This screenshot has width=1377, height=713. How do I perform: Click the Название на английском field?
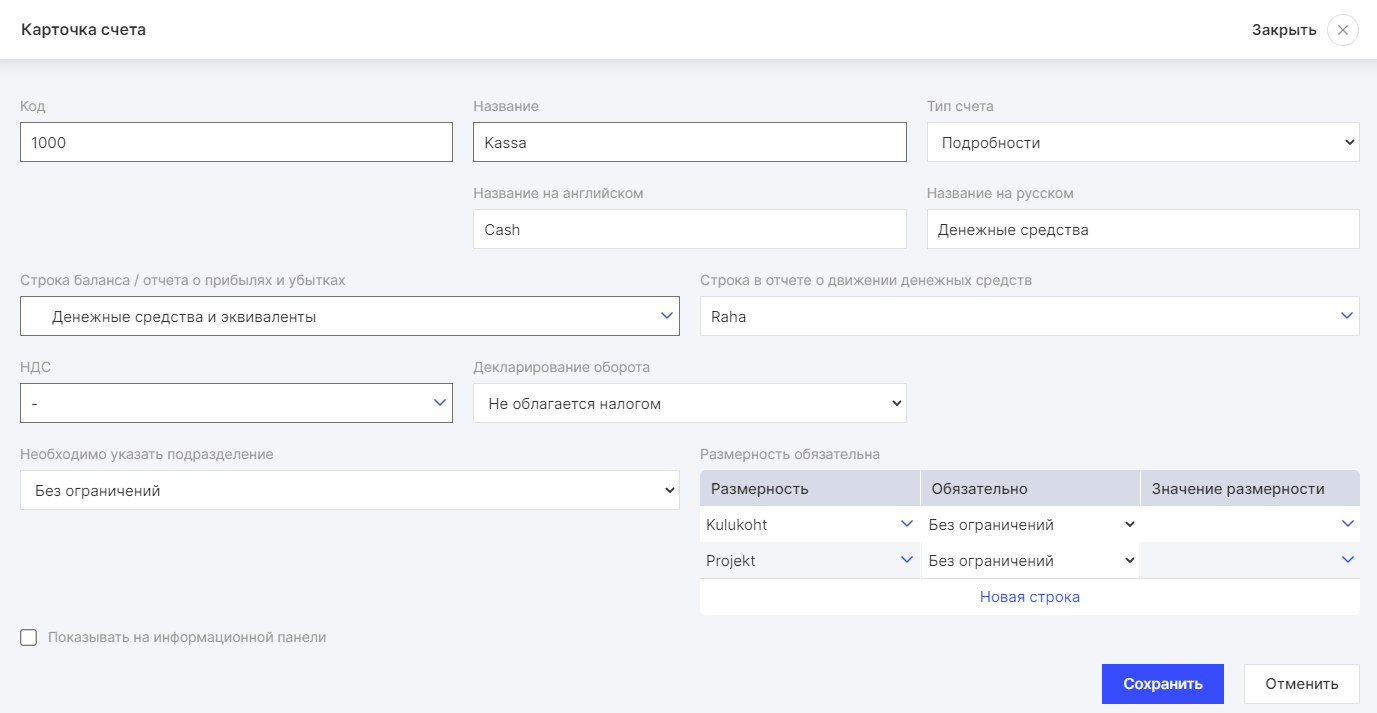pyautogui.click(x=689, y=229)
